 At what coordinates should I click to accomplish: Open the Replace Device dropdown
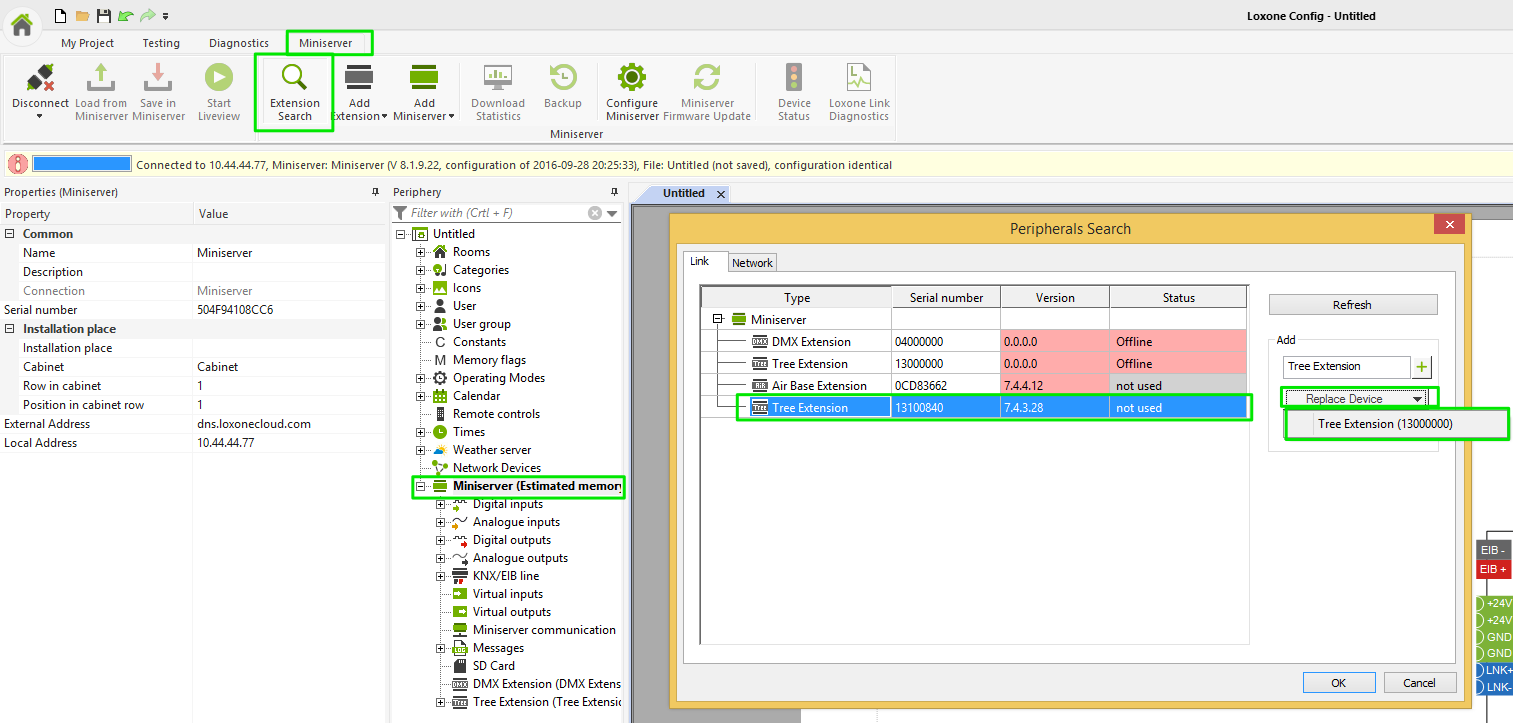[x=1355, y=399]
